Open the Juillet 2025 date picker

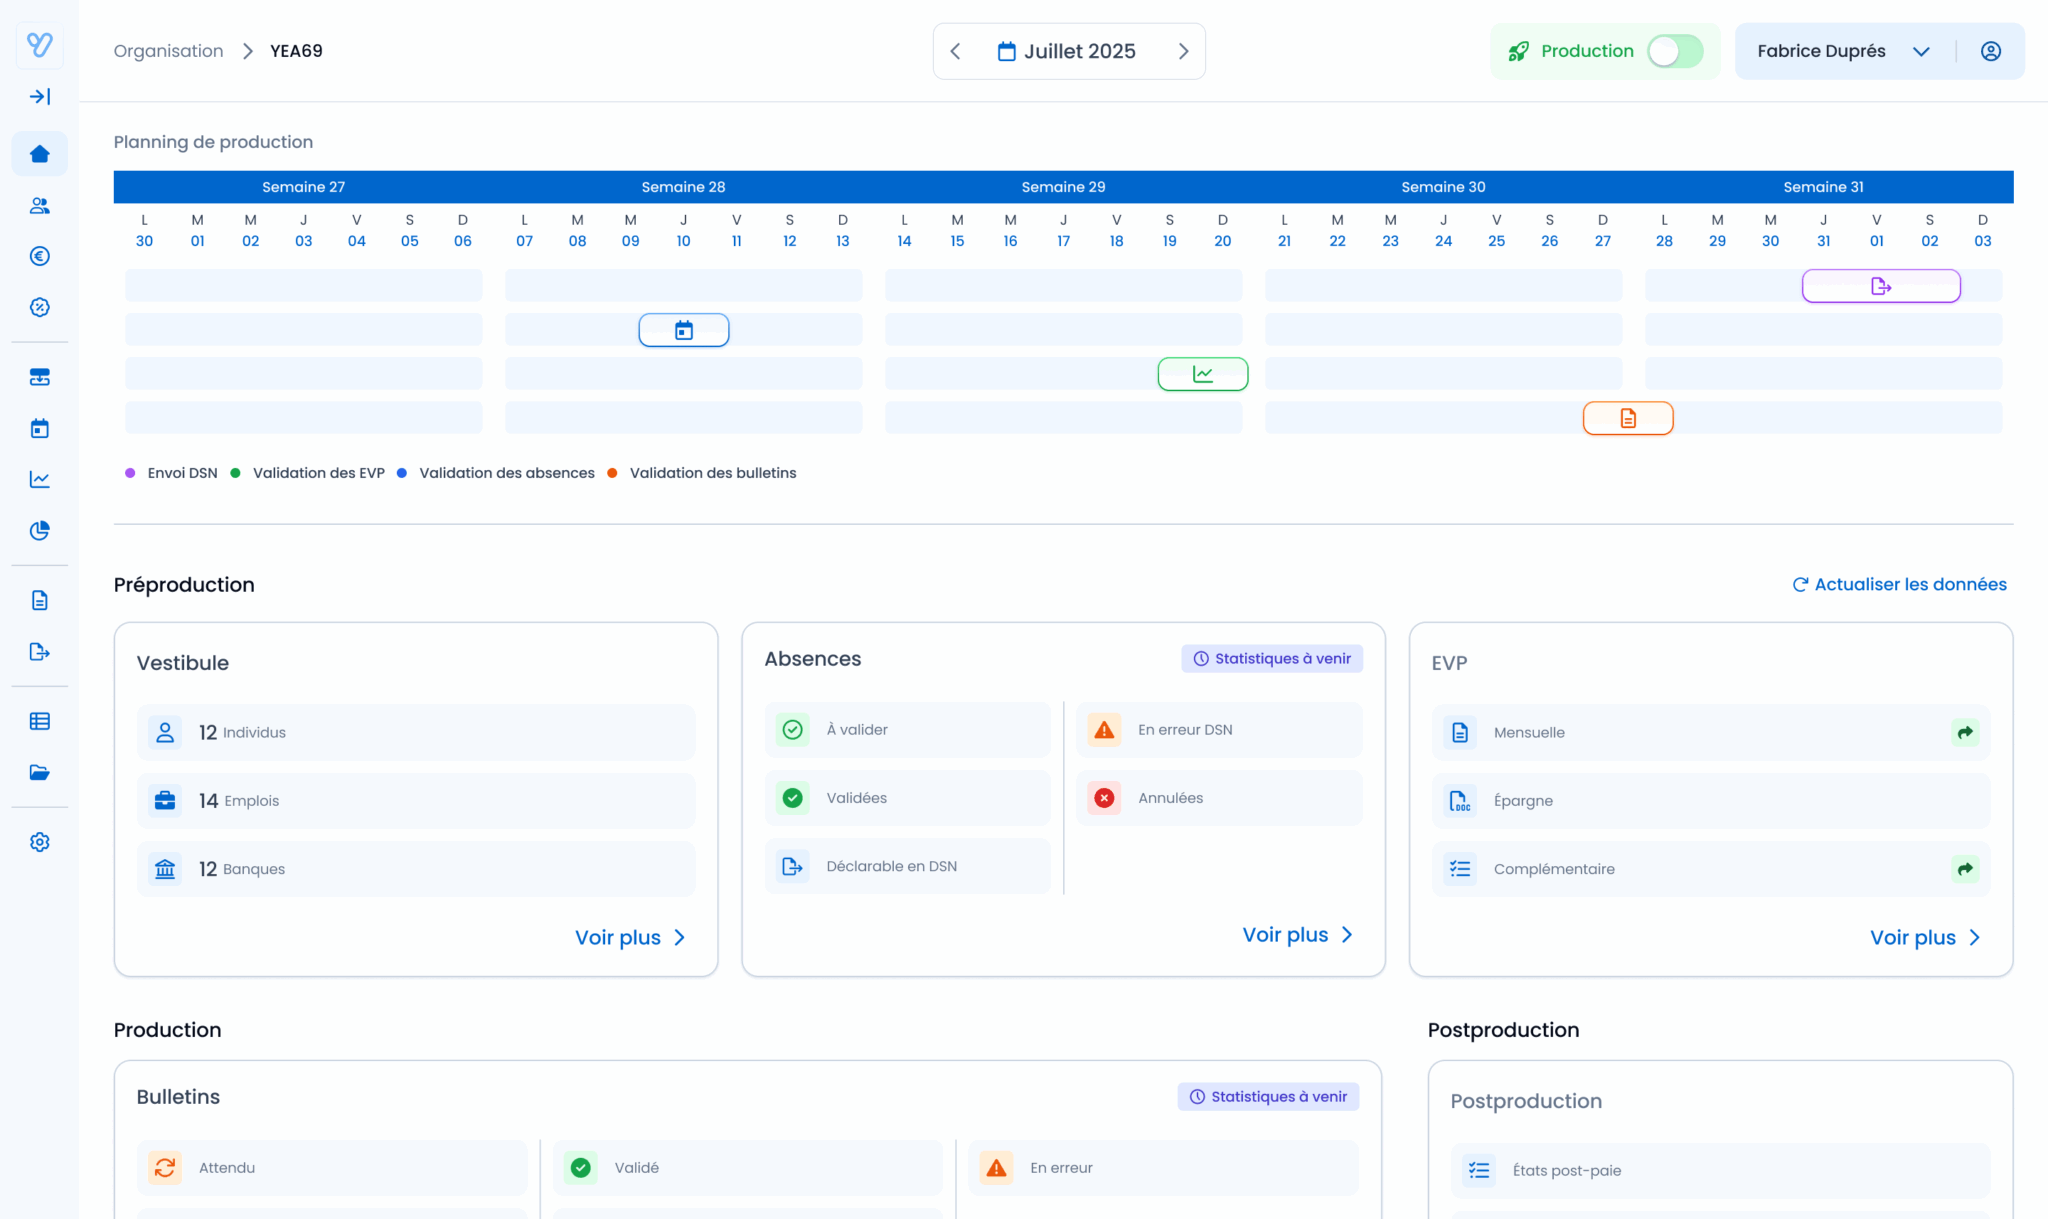click(1067, 51)
